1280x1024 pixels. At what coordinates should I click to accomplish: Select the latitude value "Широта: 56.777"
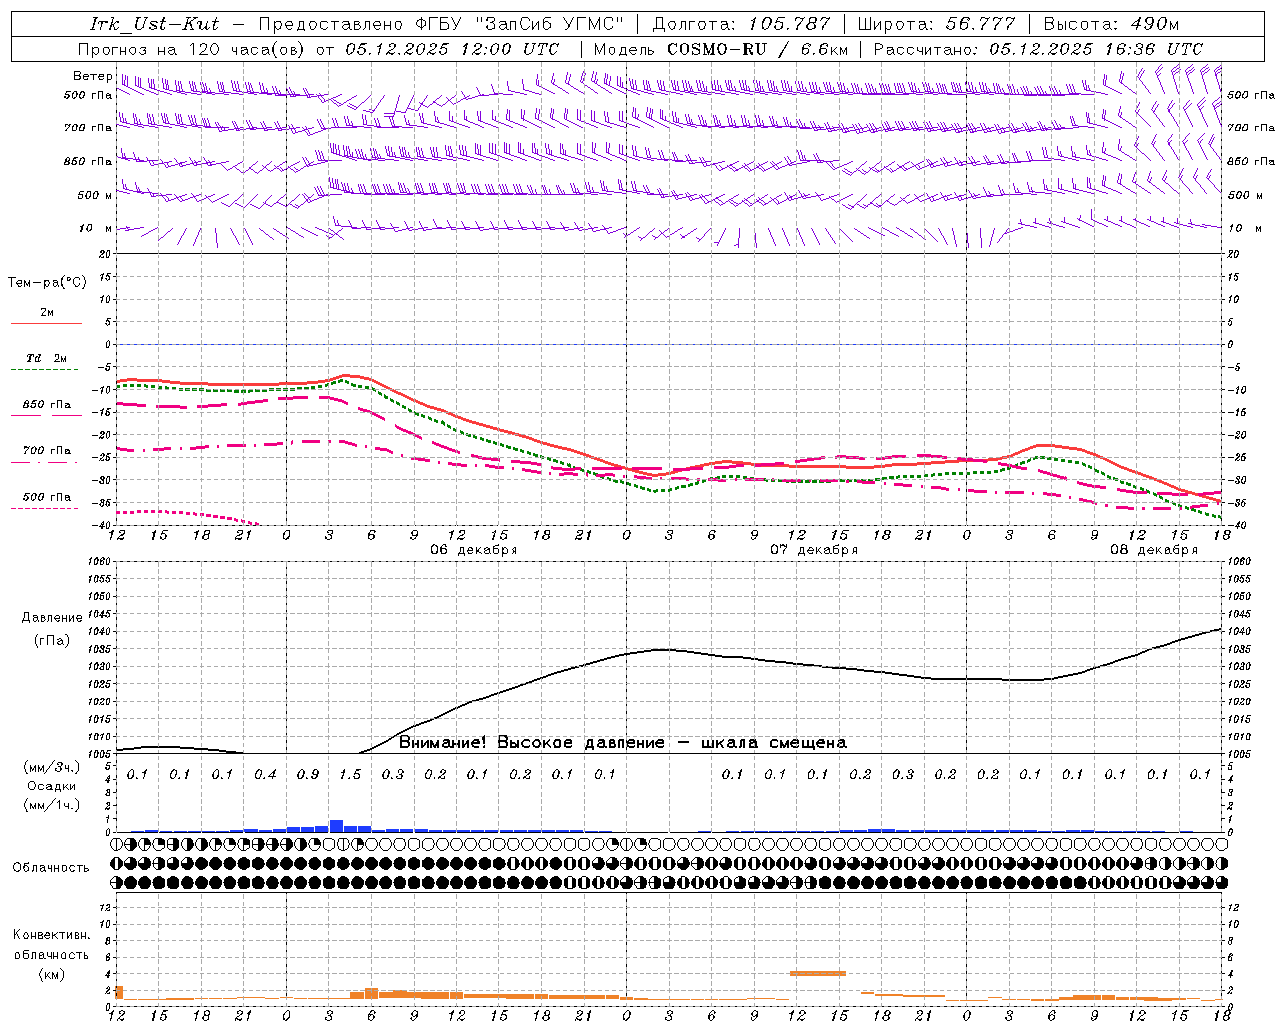pos(936,24)
